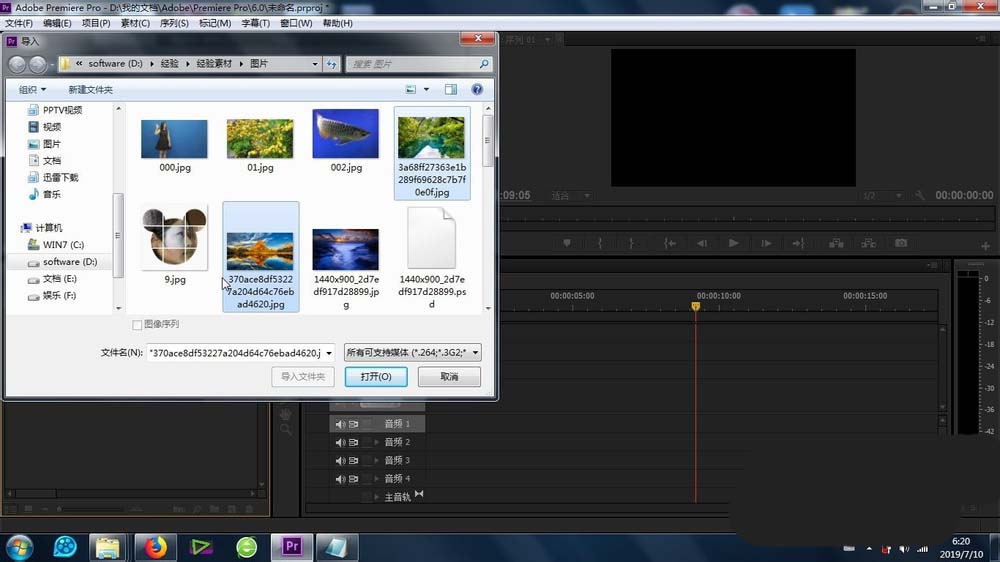Click the 经验素材 path segment
This screenshot has width=1000, height=562.
tap(214, 64)
